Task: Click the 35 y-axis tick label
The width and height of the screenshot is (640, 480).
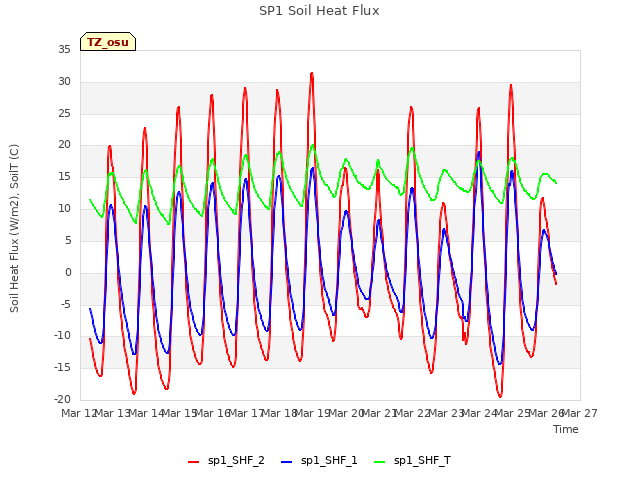Action: tap(64, 49)
